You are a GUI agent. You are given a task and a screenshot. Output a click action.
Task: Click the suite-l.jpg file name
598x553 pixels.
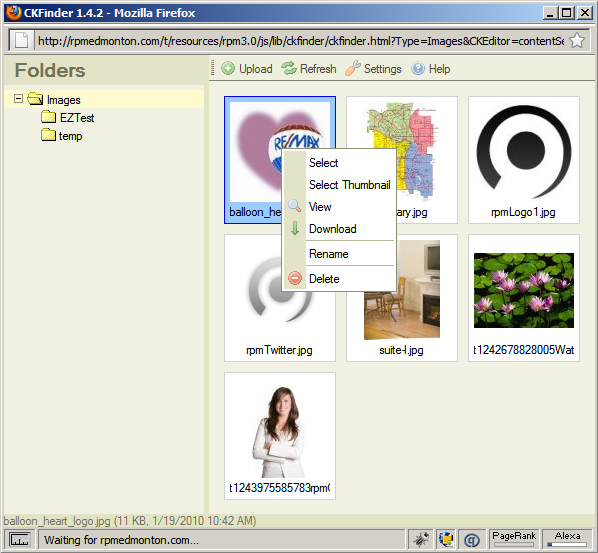tap(401, 350)
